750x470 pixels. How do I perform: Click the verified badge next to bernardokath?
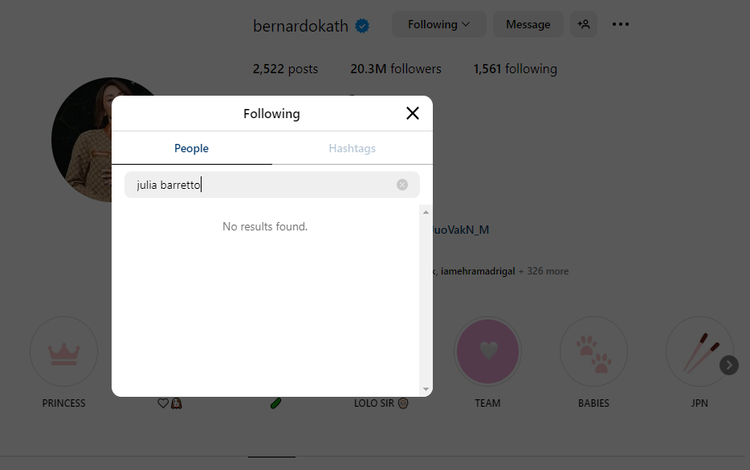[363, 25]
